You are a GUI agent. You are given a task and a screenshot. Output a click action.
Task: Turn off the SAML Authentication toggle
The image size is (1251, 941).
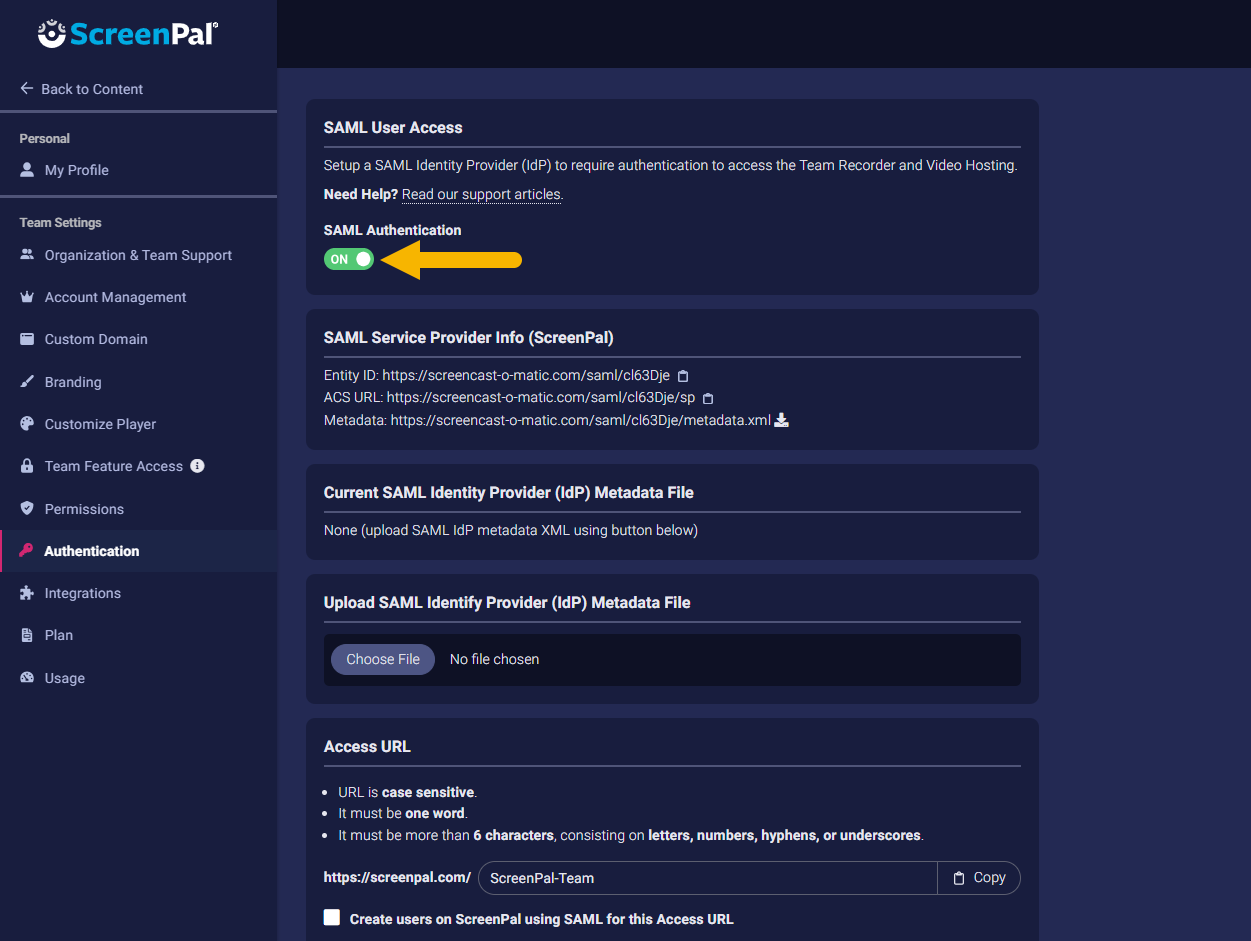tap(349, 259)
